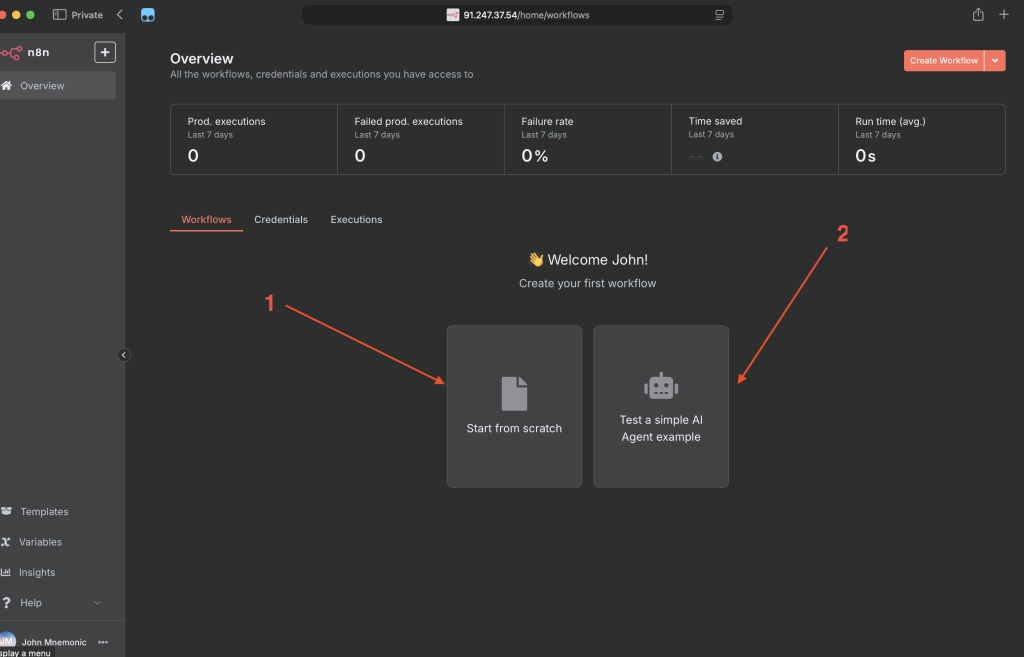The image size is (1024, 657).
Task: Click the Help question mark icon
Action: click(x=7, y=602)
